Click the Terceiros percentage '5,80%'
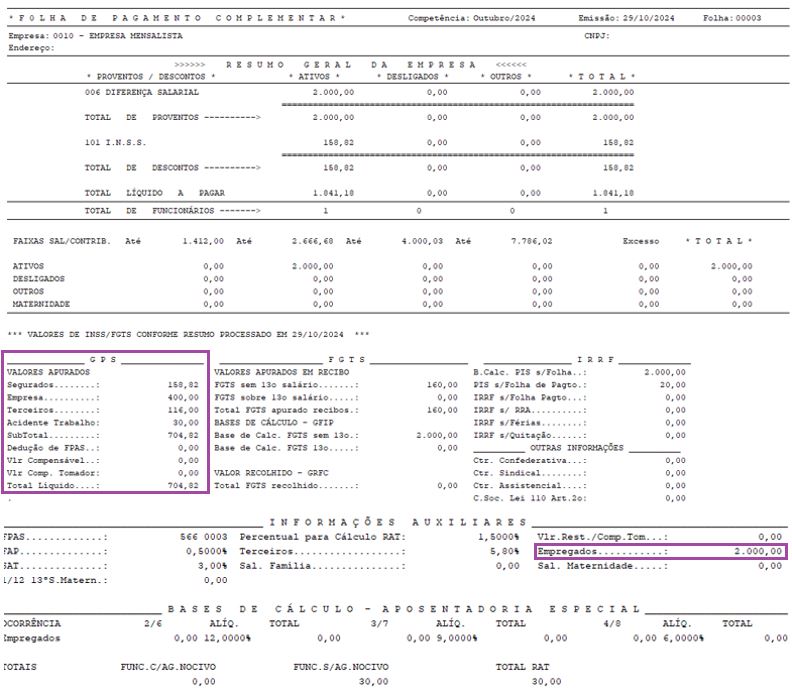The width and height of the screenshot is (792, 696). [x=504, y=552]
